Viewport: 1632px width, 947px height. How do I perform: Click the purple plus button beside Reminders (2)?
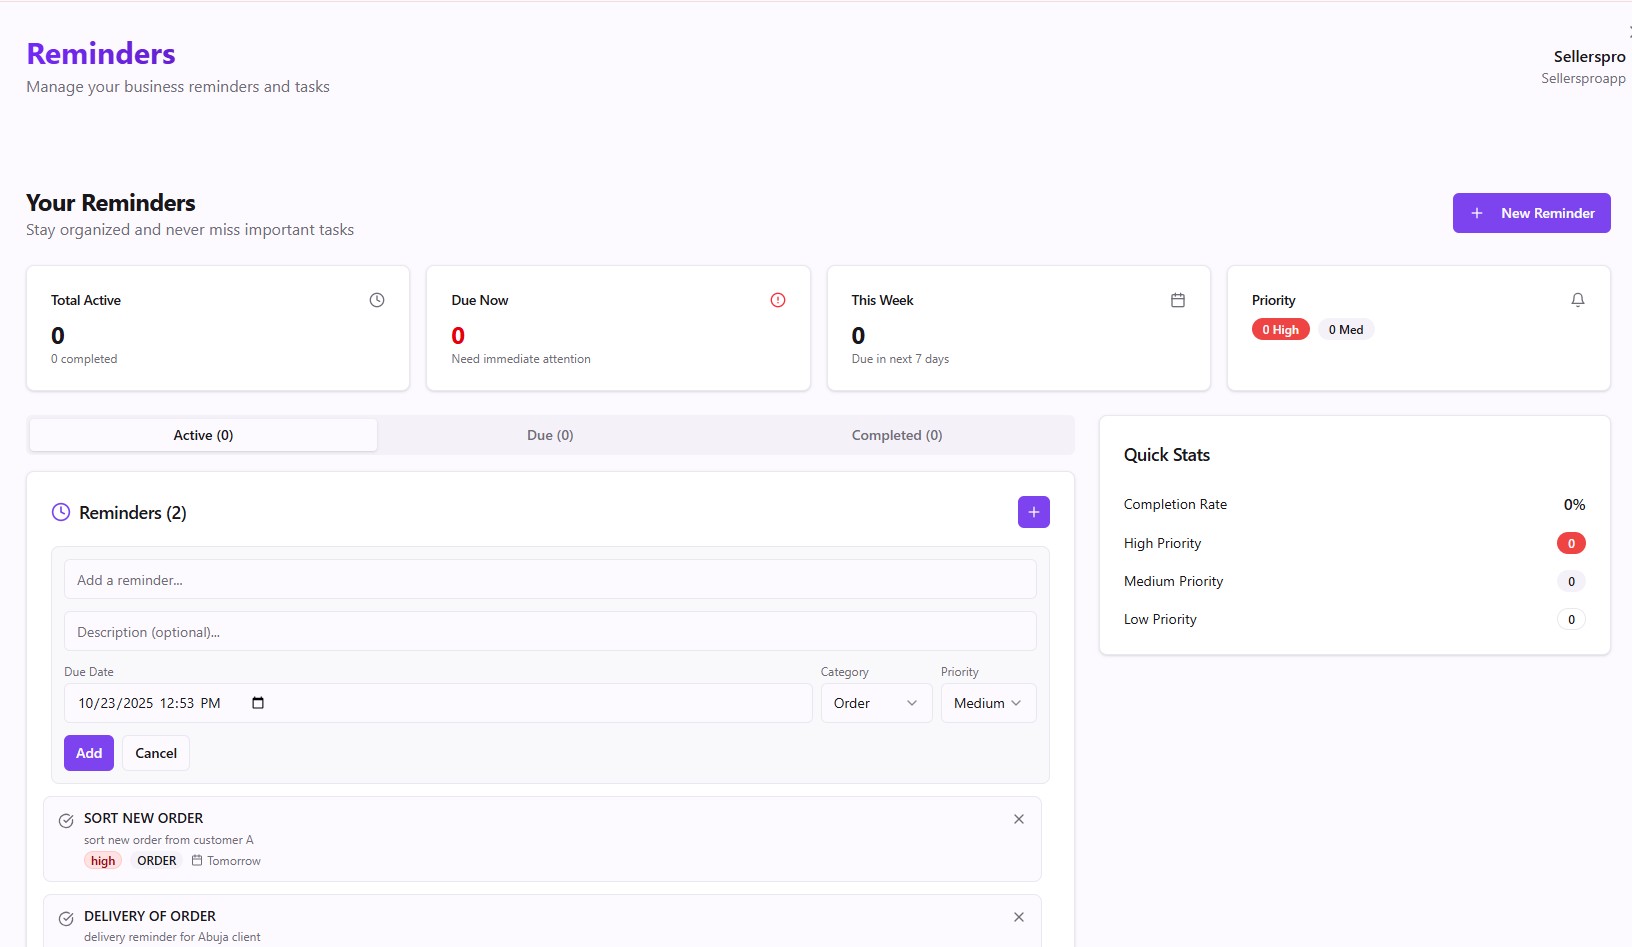coord(1034,512)
